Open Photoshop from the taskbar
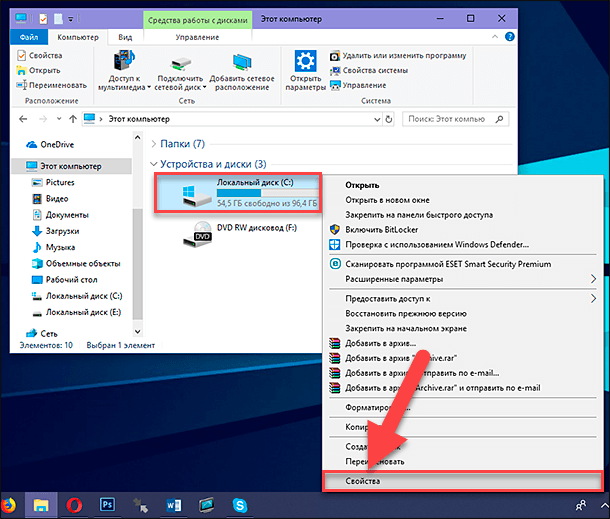610x519 pixels. click(x=107, y=505)
